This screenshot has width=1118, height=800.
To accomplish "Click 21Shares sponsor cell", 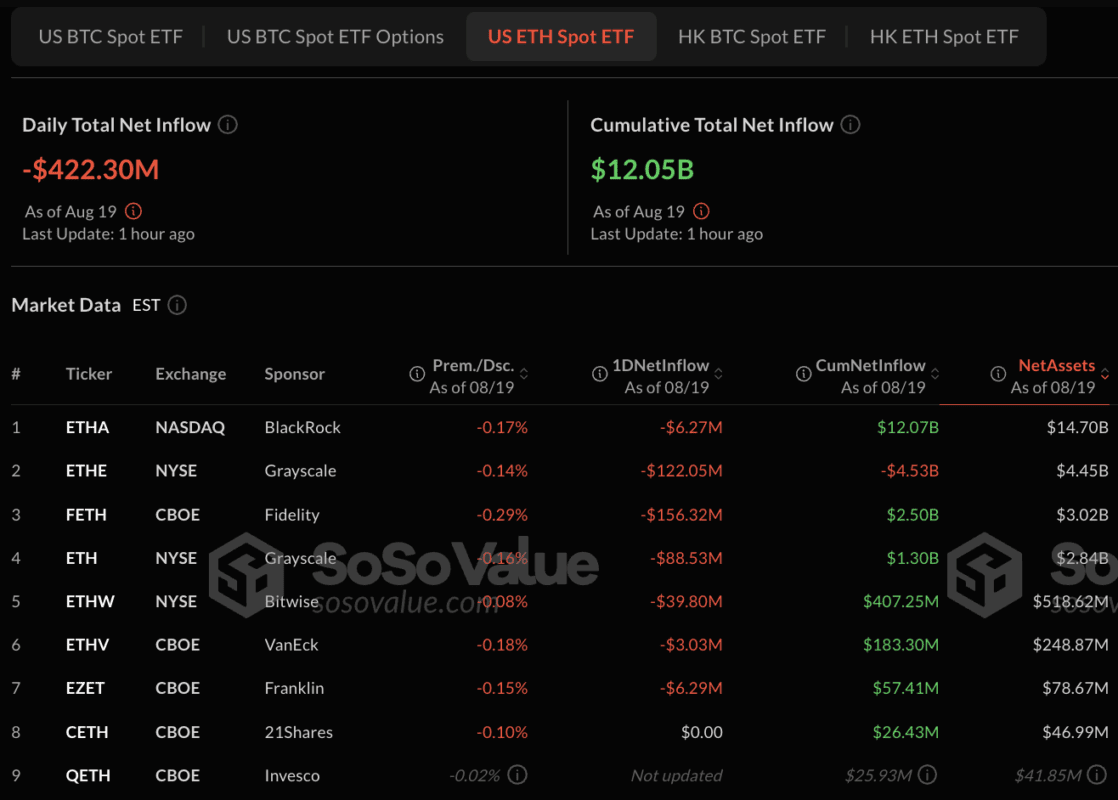I will point(299,732).
